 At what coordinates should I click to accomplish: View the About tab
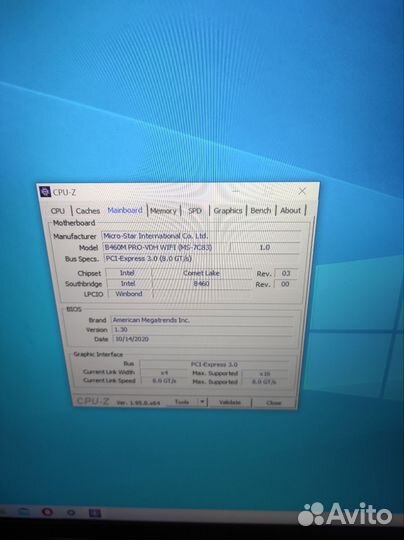coord(290,210)
